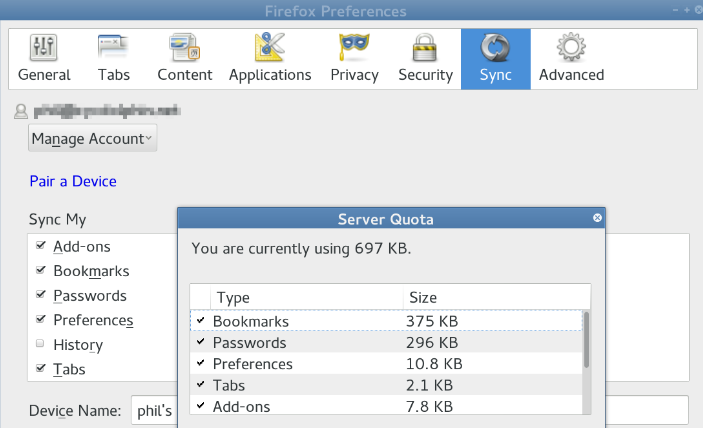This screenshot has height=428, width=703.
Task: Toggle the Passwords sync checkbox
Action: pyautogui.click(x=40, y=294)
